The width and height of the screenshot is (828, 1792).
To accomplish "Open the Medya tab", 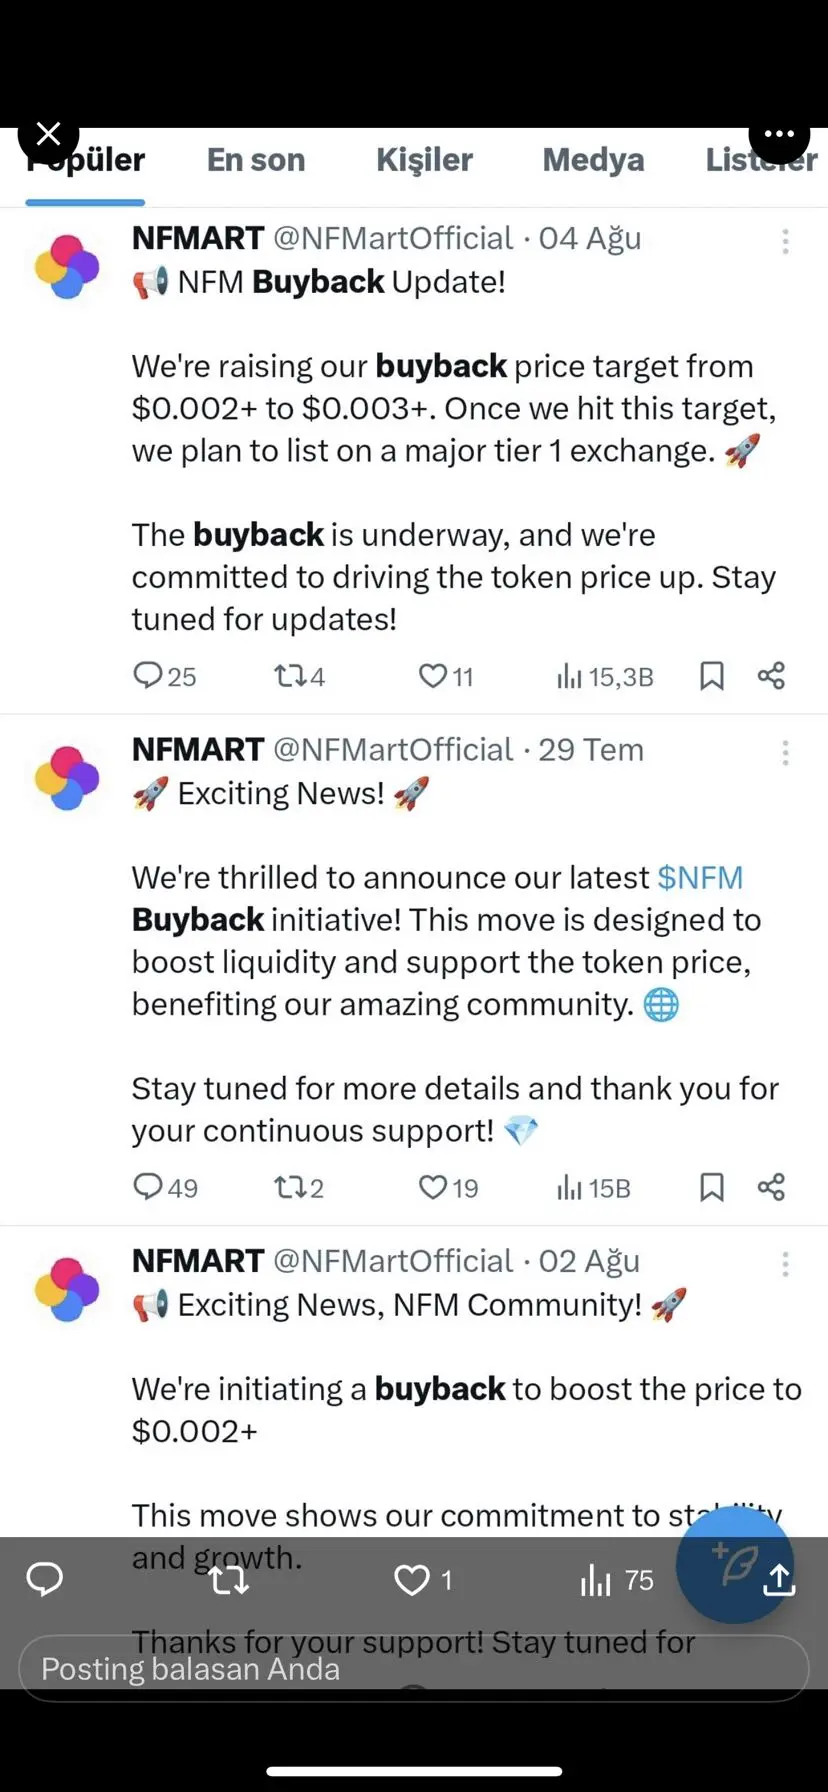I will (593, 160).
